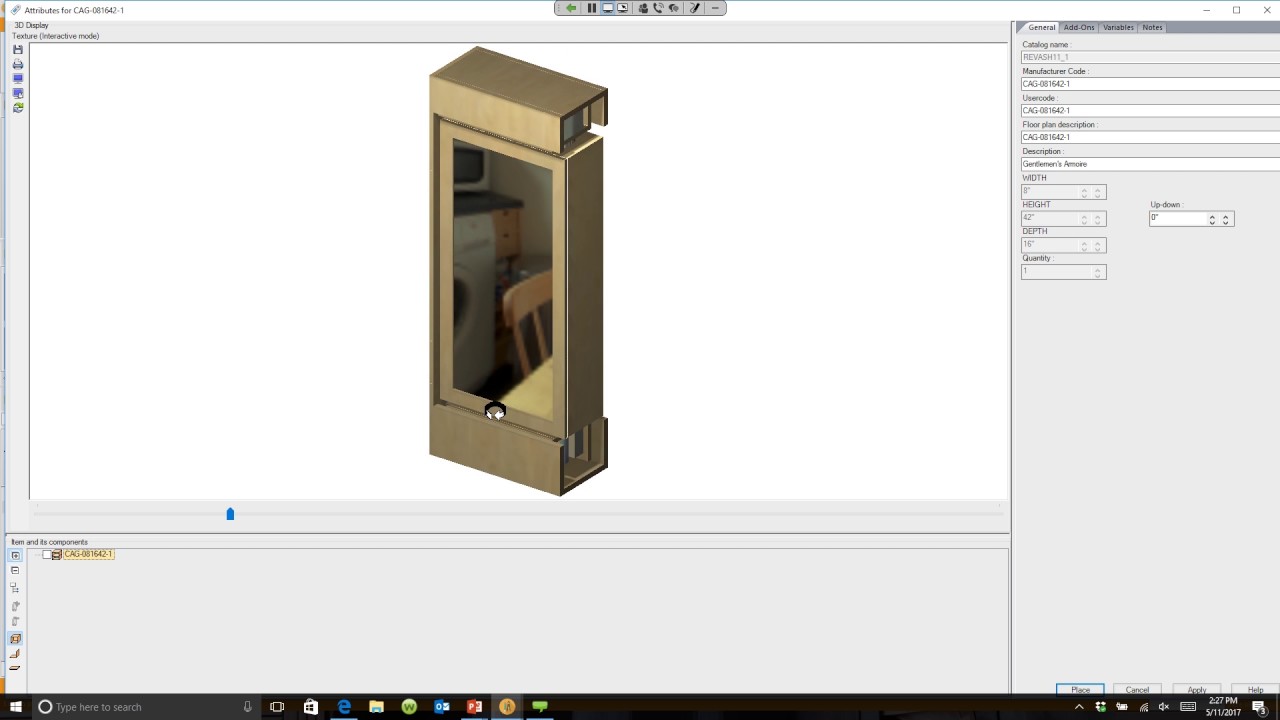Select the corner panel shape icon
The width and height of the screenshot is (1280, 720).
pos(15,654)
